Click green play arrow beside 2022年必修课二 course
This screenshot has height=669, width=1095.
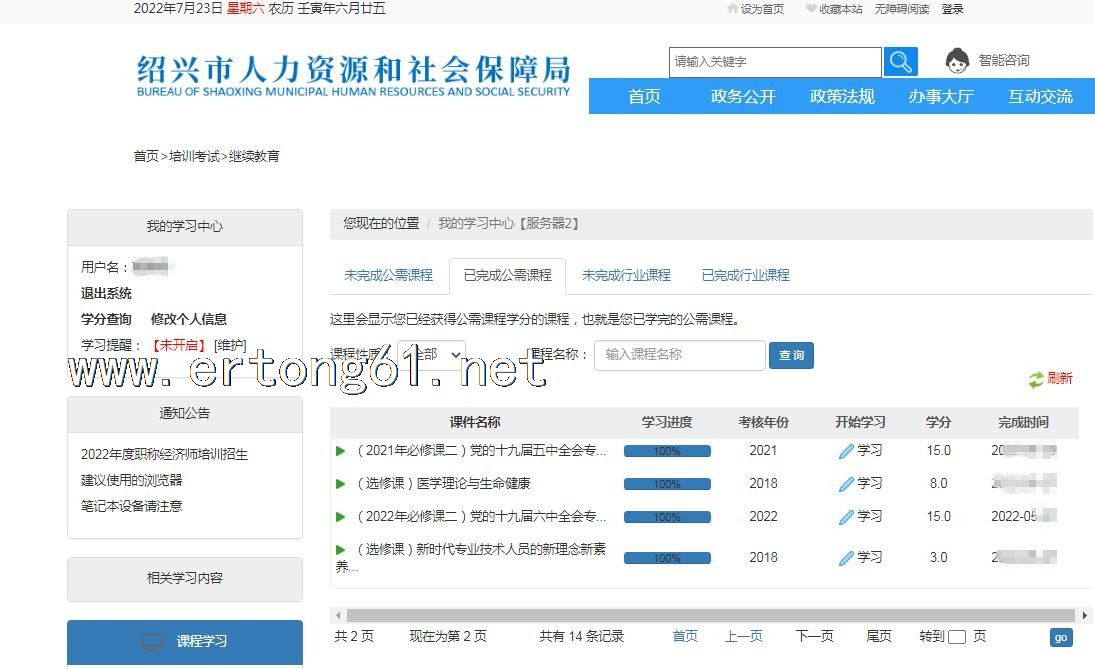tap(341, 517)
